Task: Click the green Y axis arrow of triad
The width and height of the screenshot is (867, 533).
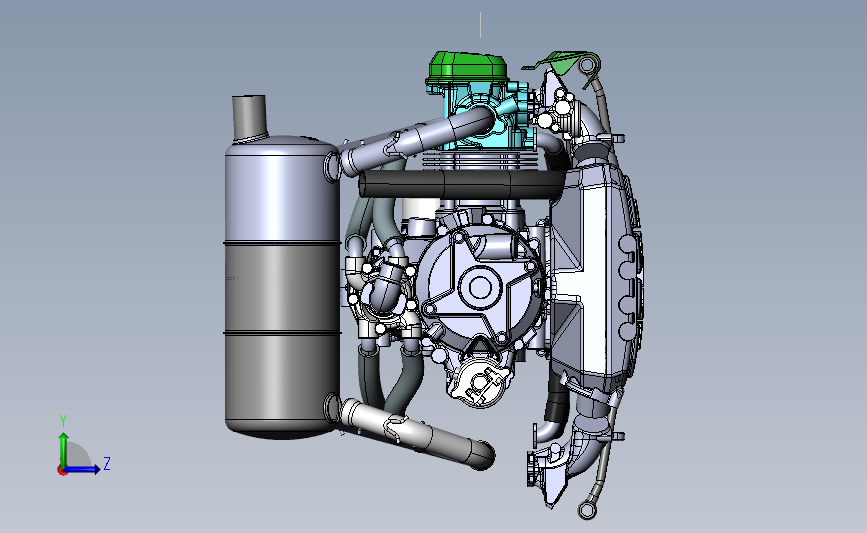Action: tap(64, 449)
